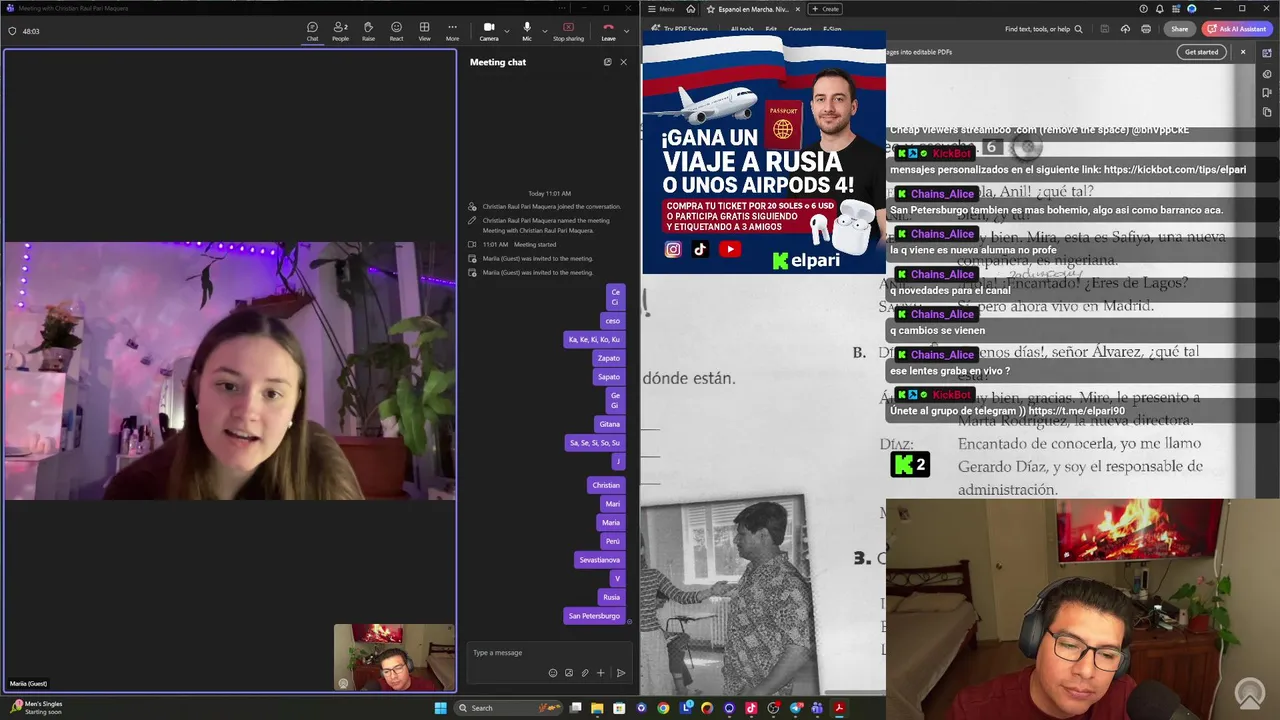Go to Acrobat Home

point(690,9)
